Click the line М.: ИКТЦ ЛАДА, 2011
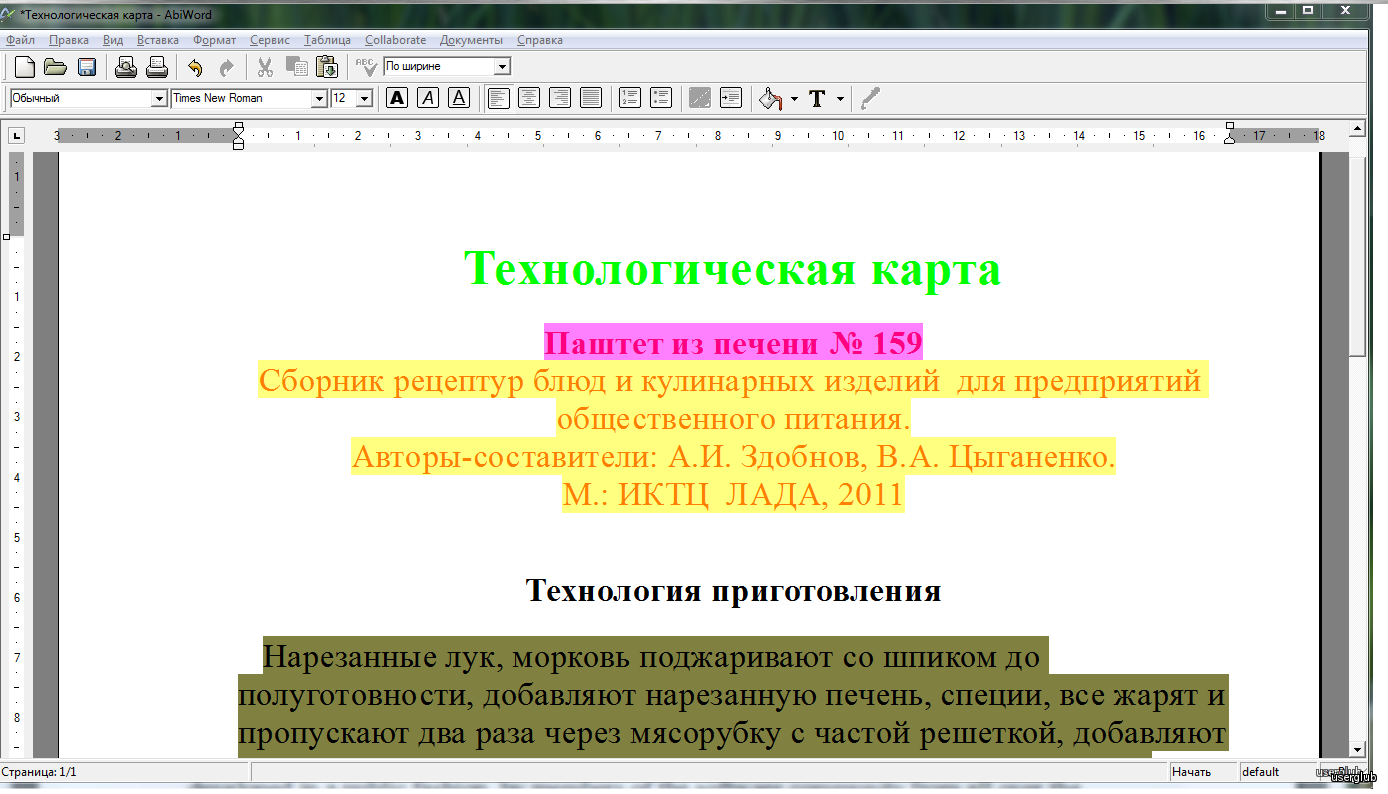 click(732, 495)
